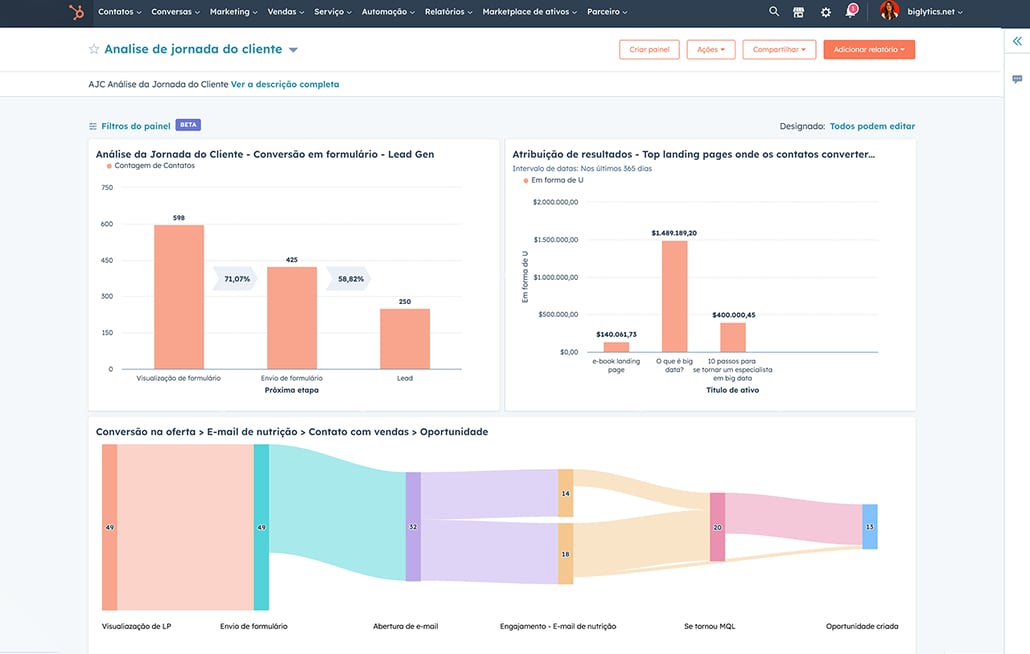Open the Compartilhar dropdown

coord(779,48)
